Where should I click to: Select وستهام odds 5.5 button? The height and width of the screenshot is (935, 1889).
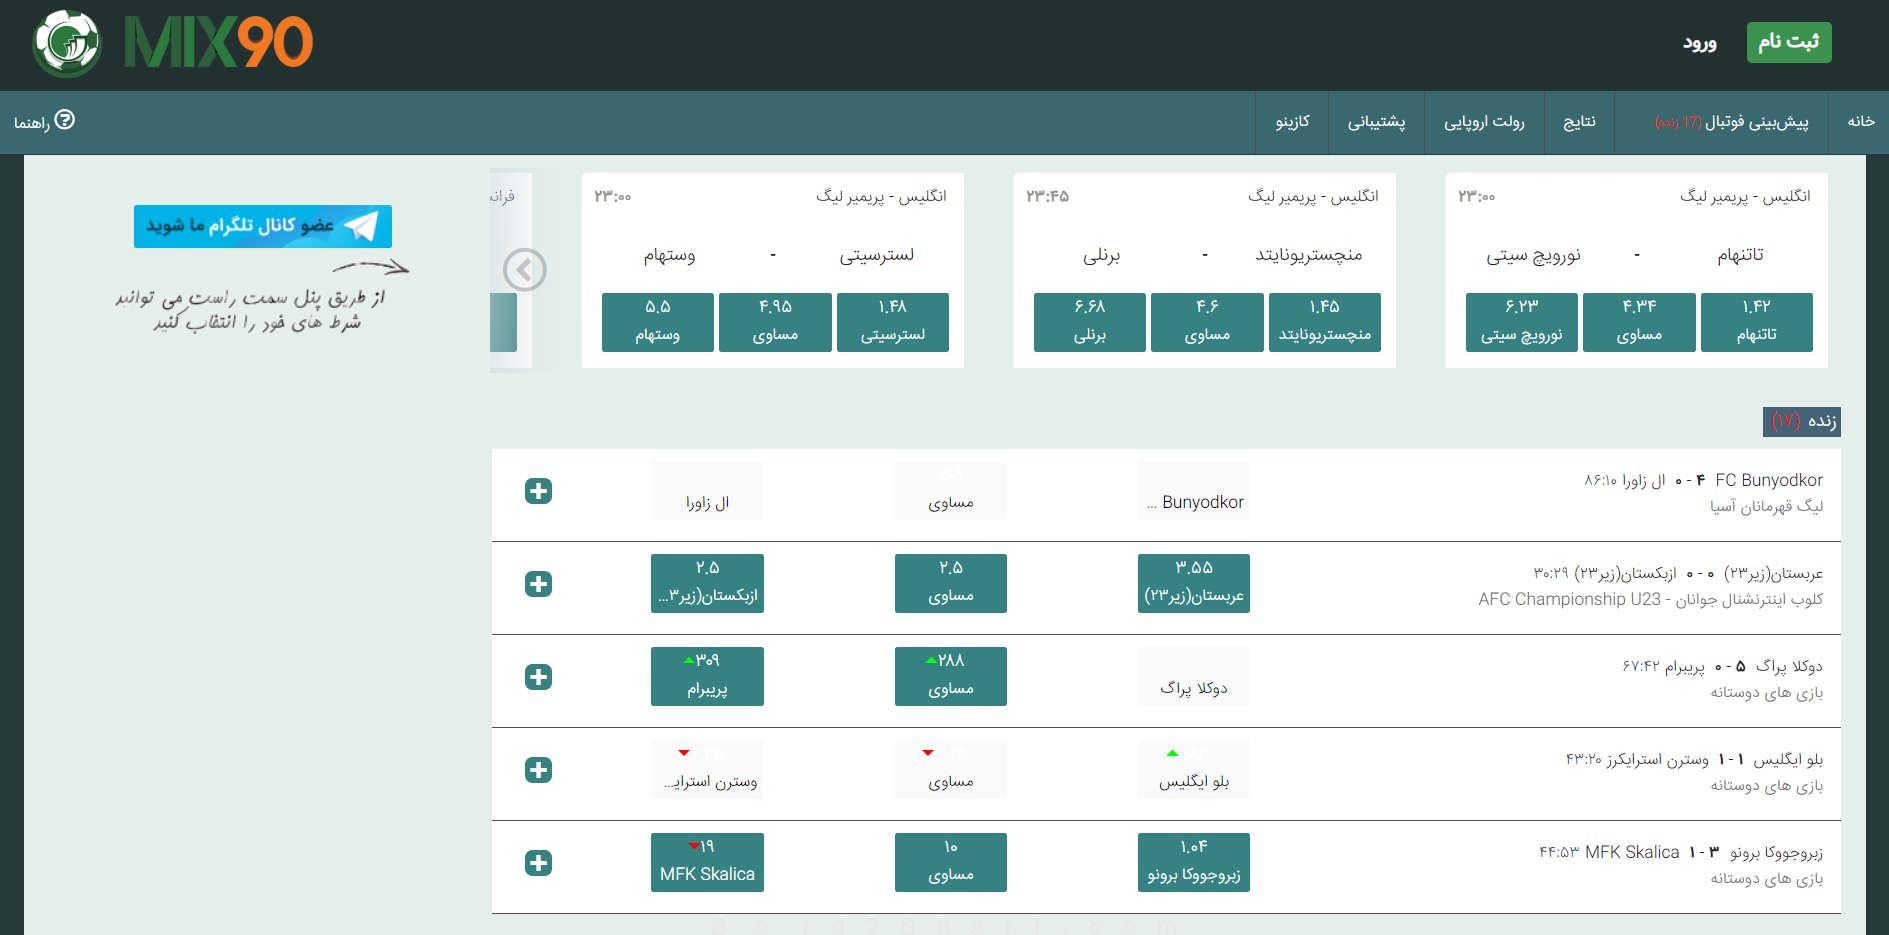[657, 322]
